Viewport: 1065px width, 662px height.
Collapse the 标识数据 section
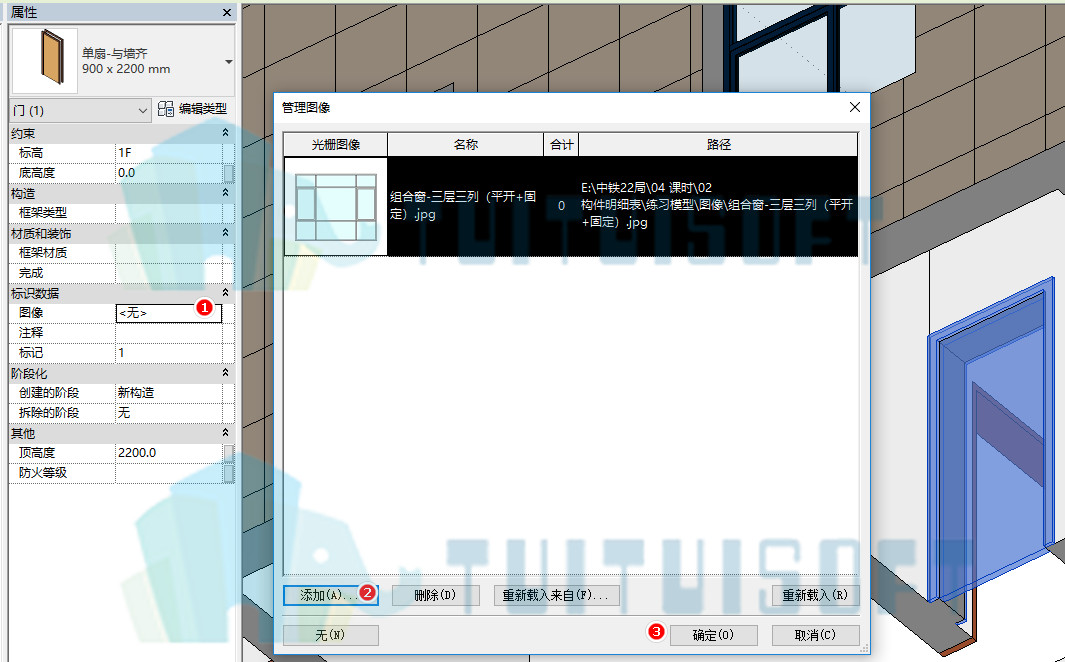(x=225, y=293)
